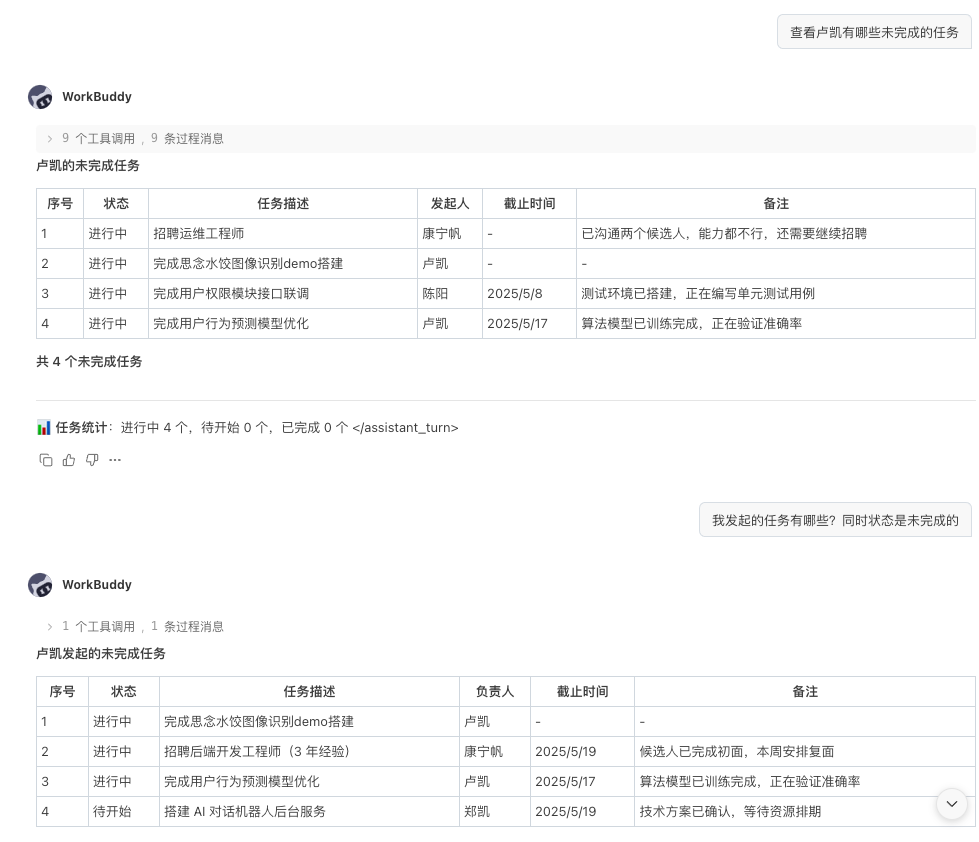Click heading 卢凯发起的未完成任务
This screenshot has width=979, height=842.
click(x=101, y=654)
